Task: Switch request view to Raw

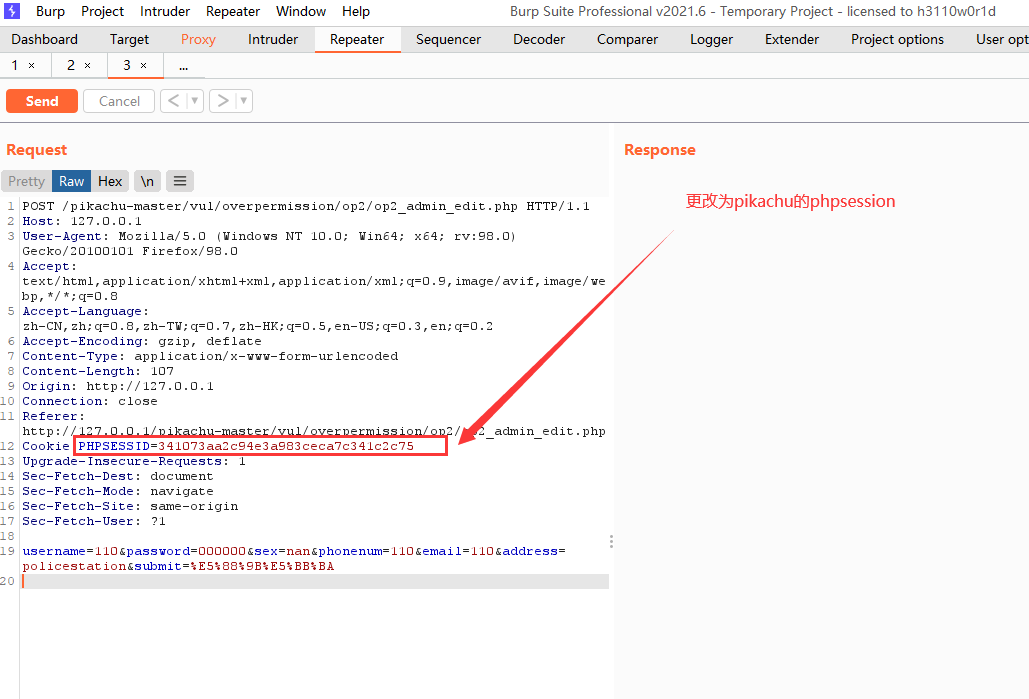Action: click(x=72, y=181)
